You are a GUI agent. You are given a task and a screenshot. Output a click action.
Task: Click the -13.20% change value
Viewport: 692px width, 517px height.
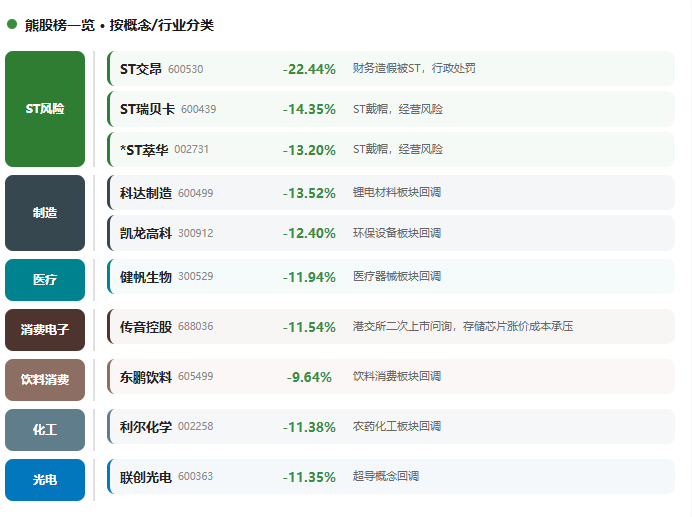(309, 150)
